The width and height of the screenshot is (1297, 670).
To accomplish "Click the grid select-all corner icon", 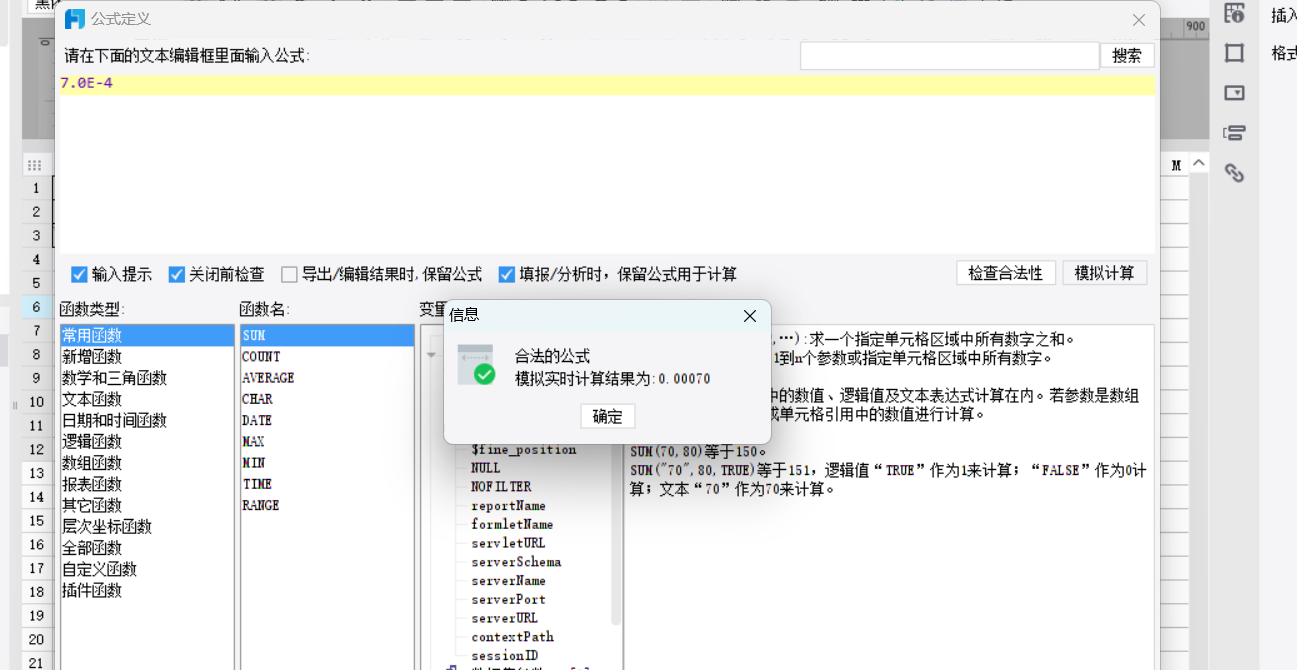I will (x=35, y=165).
